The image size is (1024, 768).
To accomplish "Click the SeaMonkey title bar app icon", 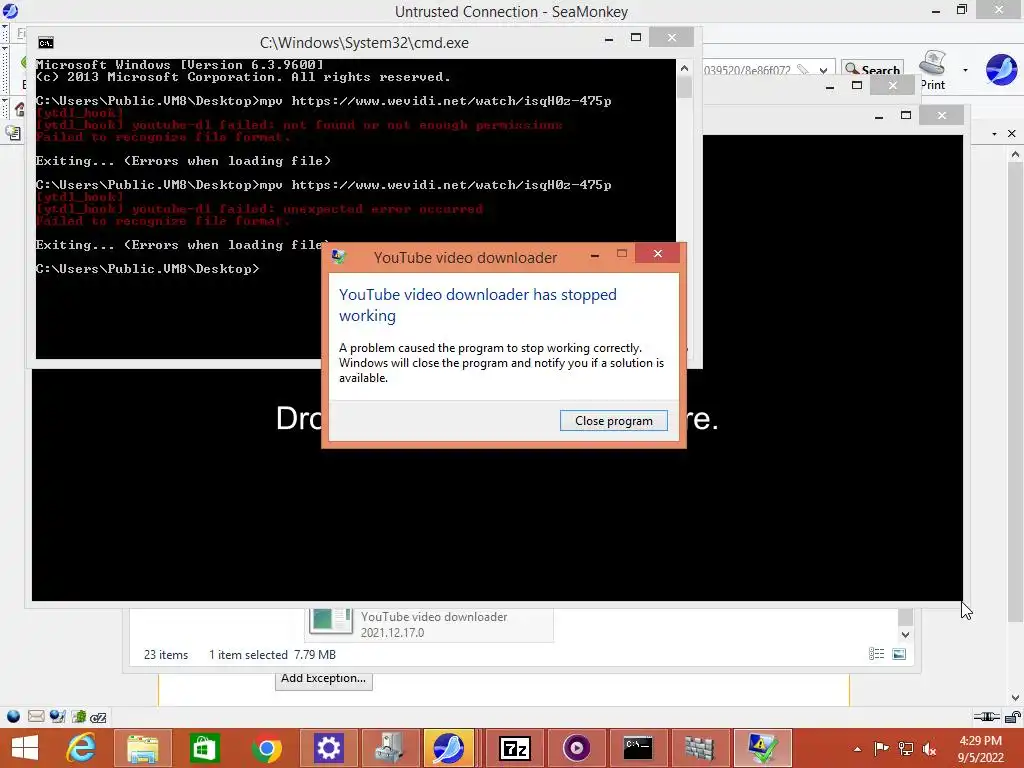I will pos(10,10).
